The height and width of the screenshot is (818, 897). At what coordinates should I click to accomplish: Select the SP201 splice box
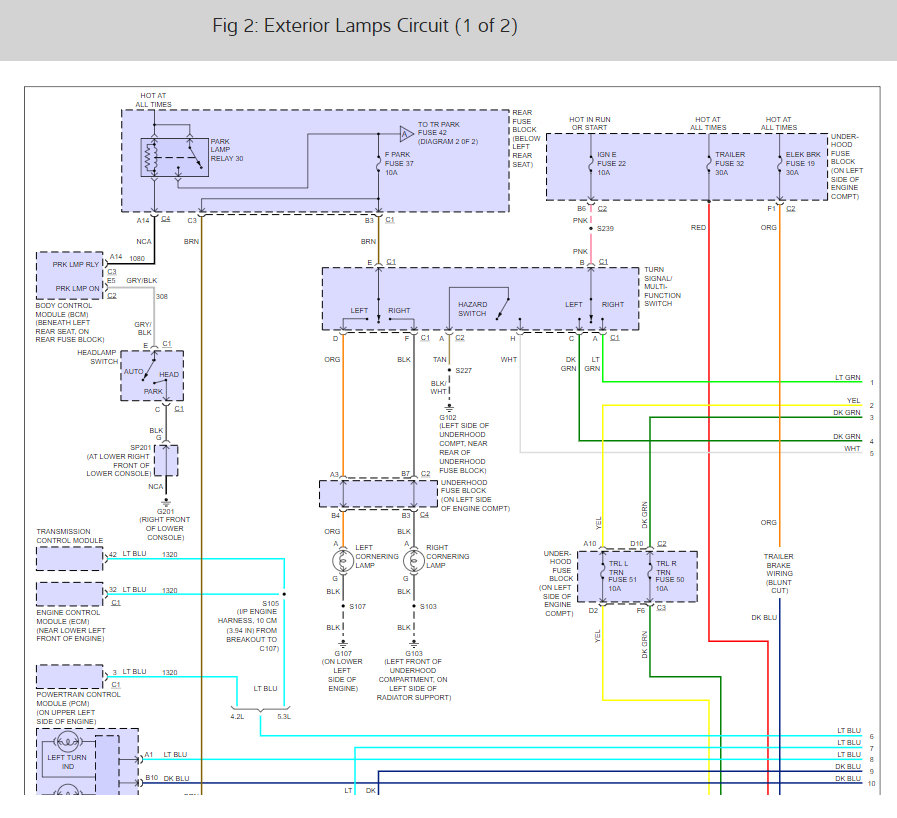click(x=166, y=461)
